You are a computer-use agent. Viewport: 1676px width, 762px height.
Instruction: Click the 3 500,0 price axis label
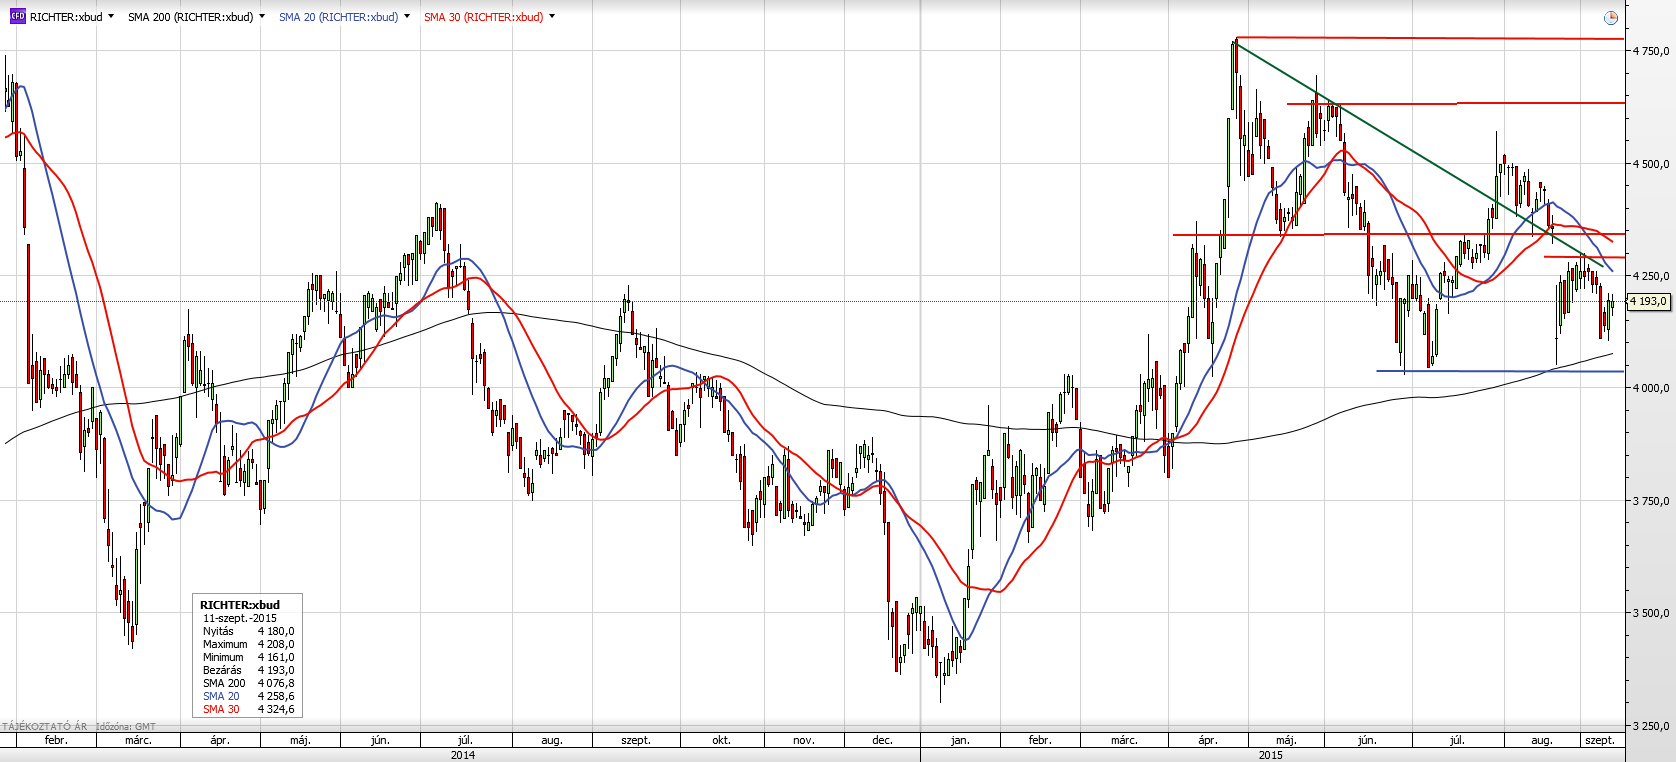1651,613
